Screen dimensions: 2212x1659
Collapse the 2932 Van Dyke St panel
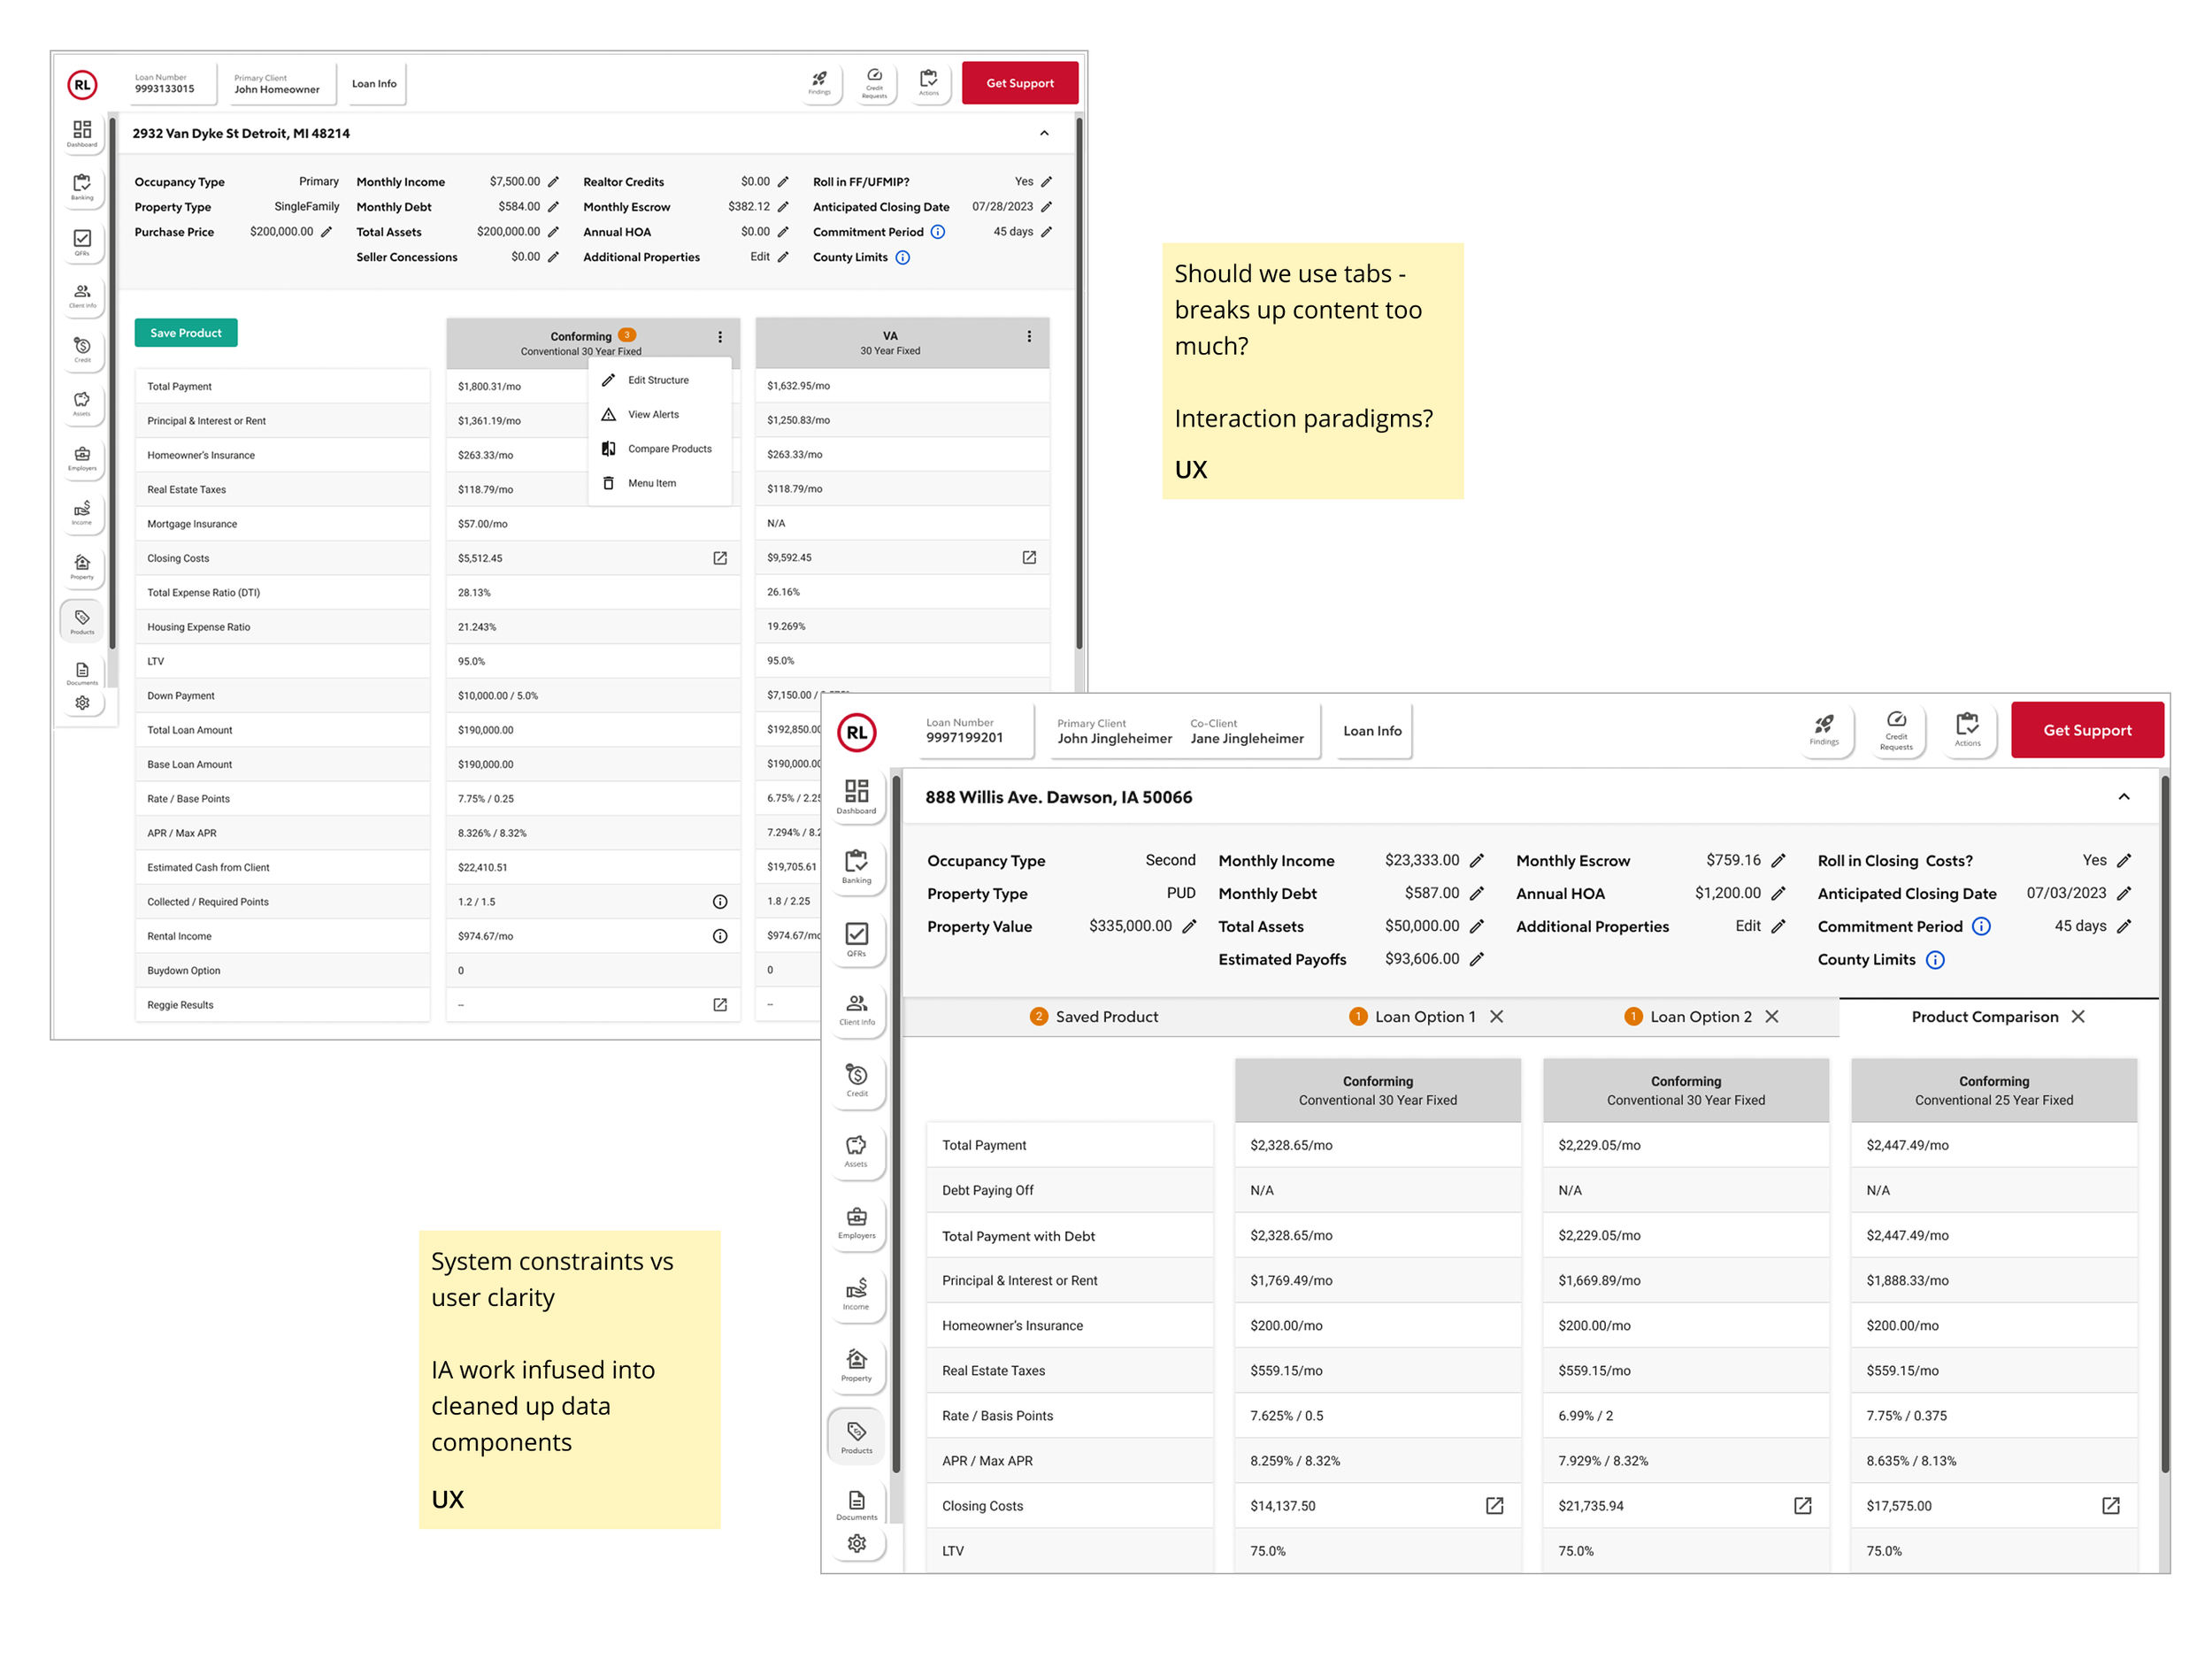(x=1044, y=133)
